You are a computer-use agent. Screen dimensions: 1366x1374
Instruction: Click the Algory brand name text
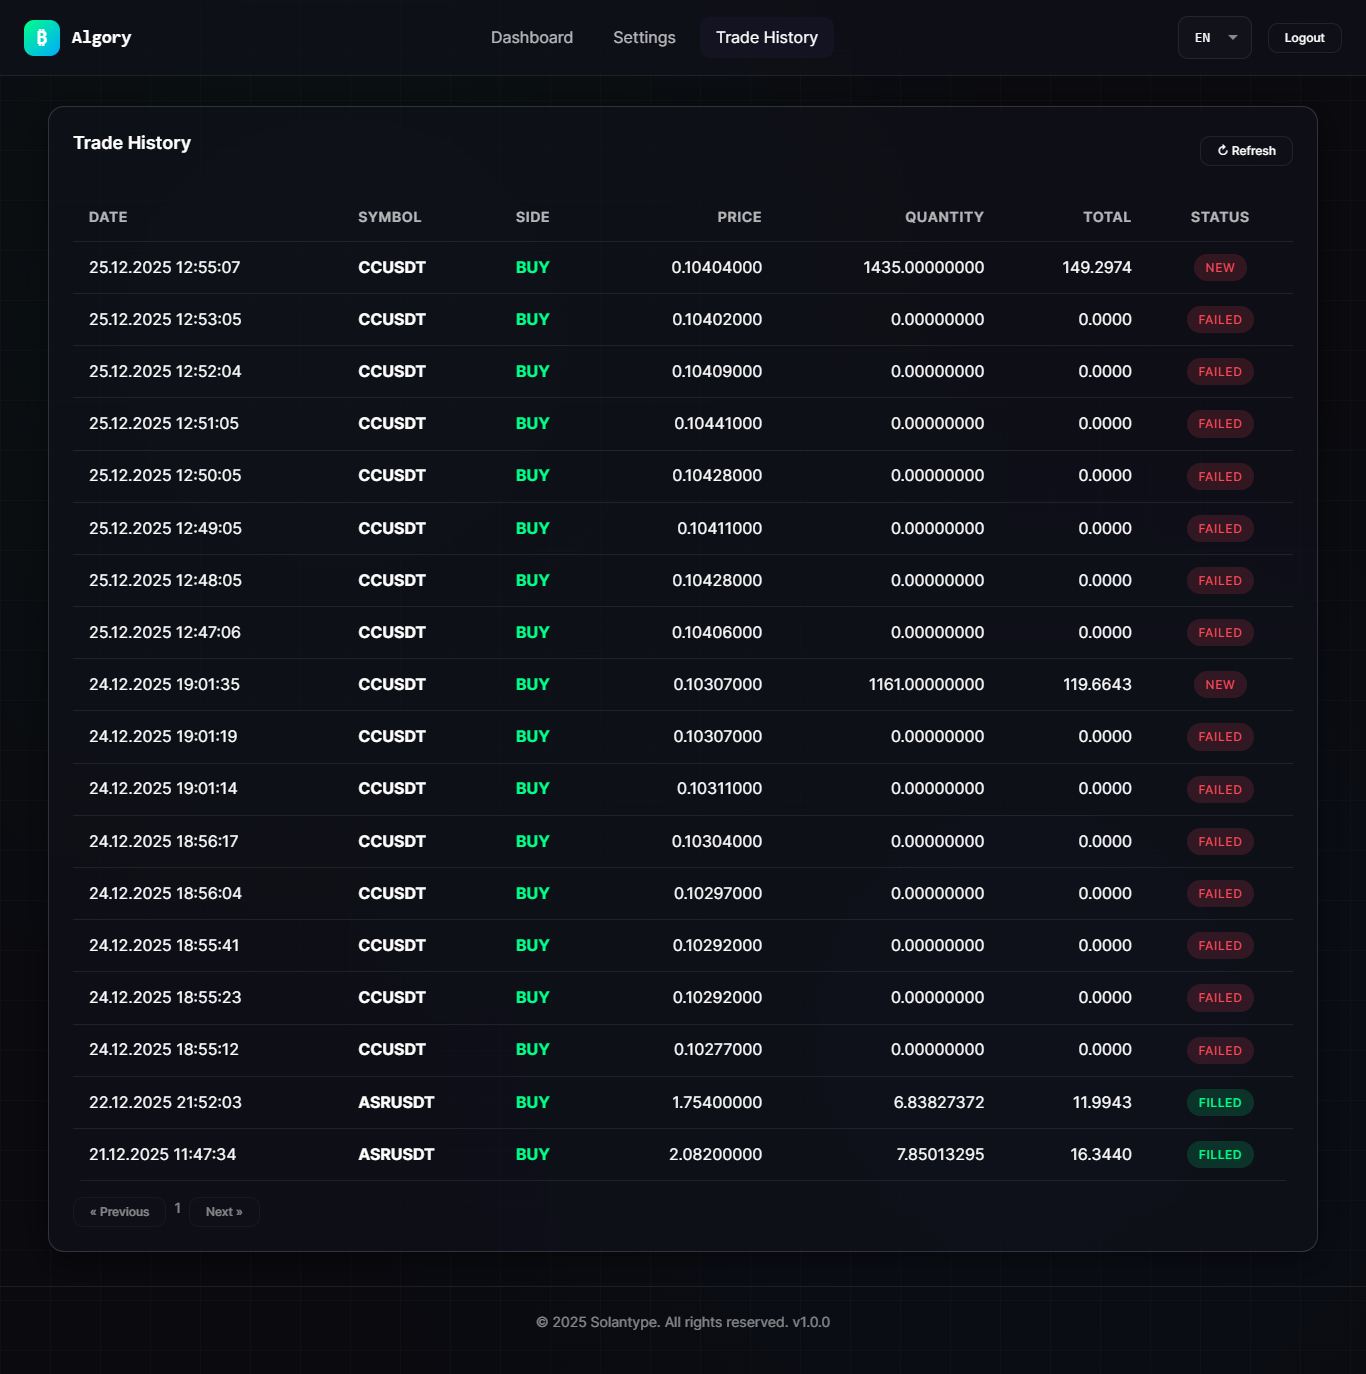click(101, 38)
